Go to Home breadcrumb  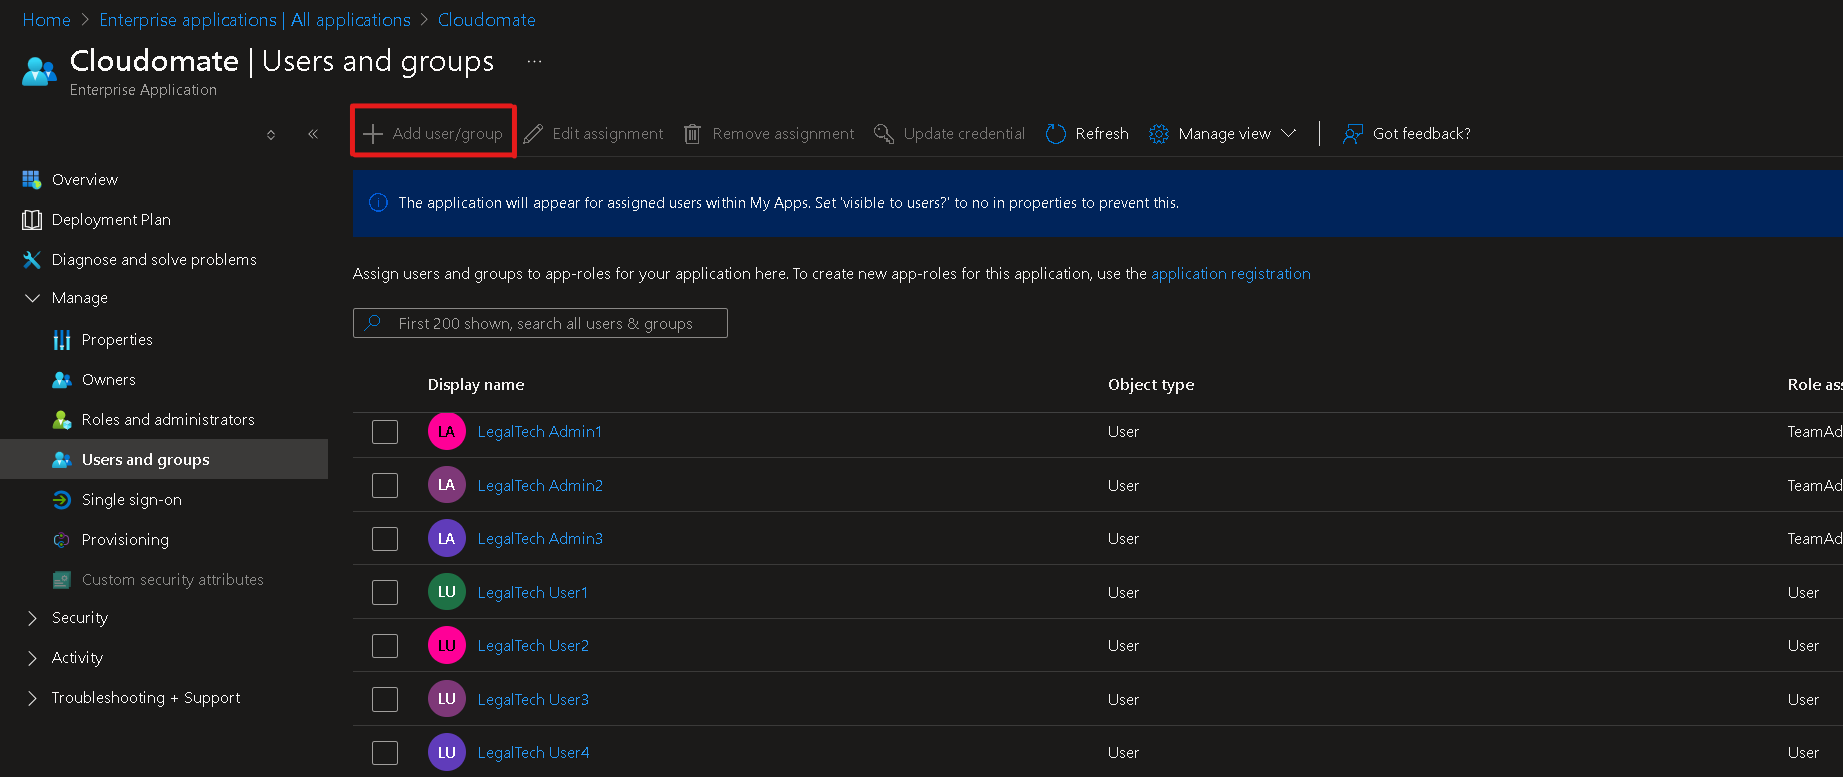tap(46, 20)
